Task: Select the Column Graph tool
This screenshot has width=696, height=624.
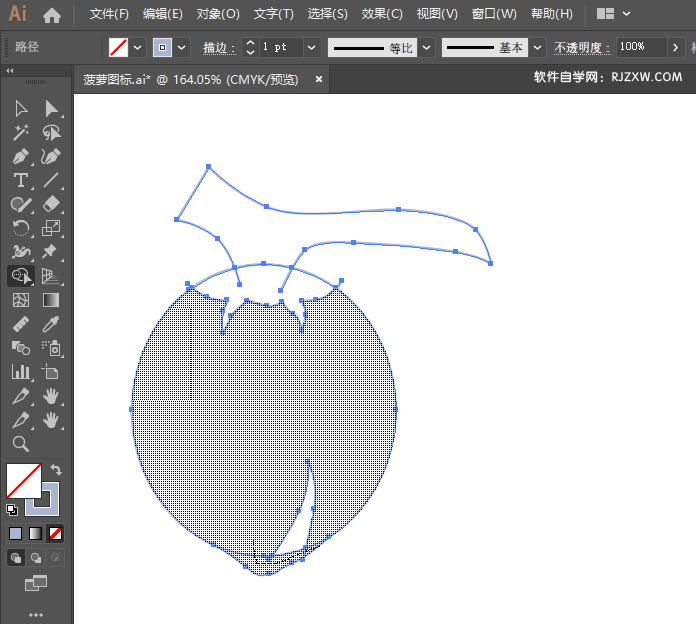Action: [20, 372]
